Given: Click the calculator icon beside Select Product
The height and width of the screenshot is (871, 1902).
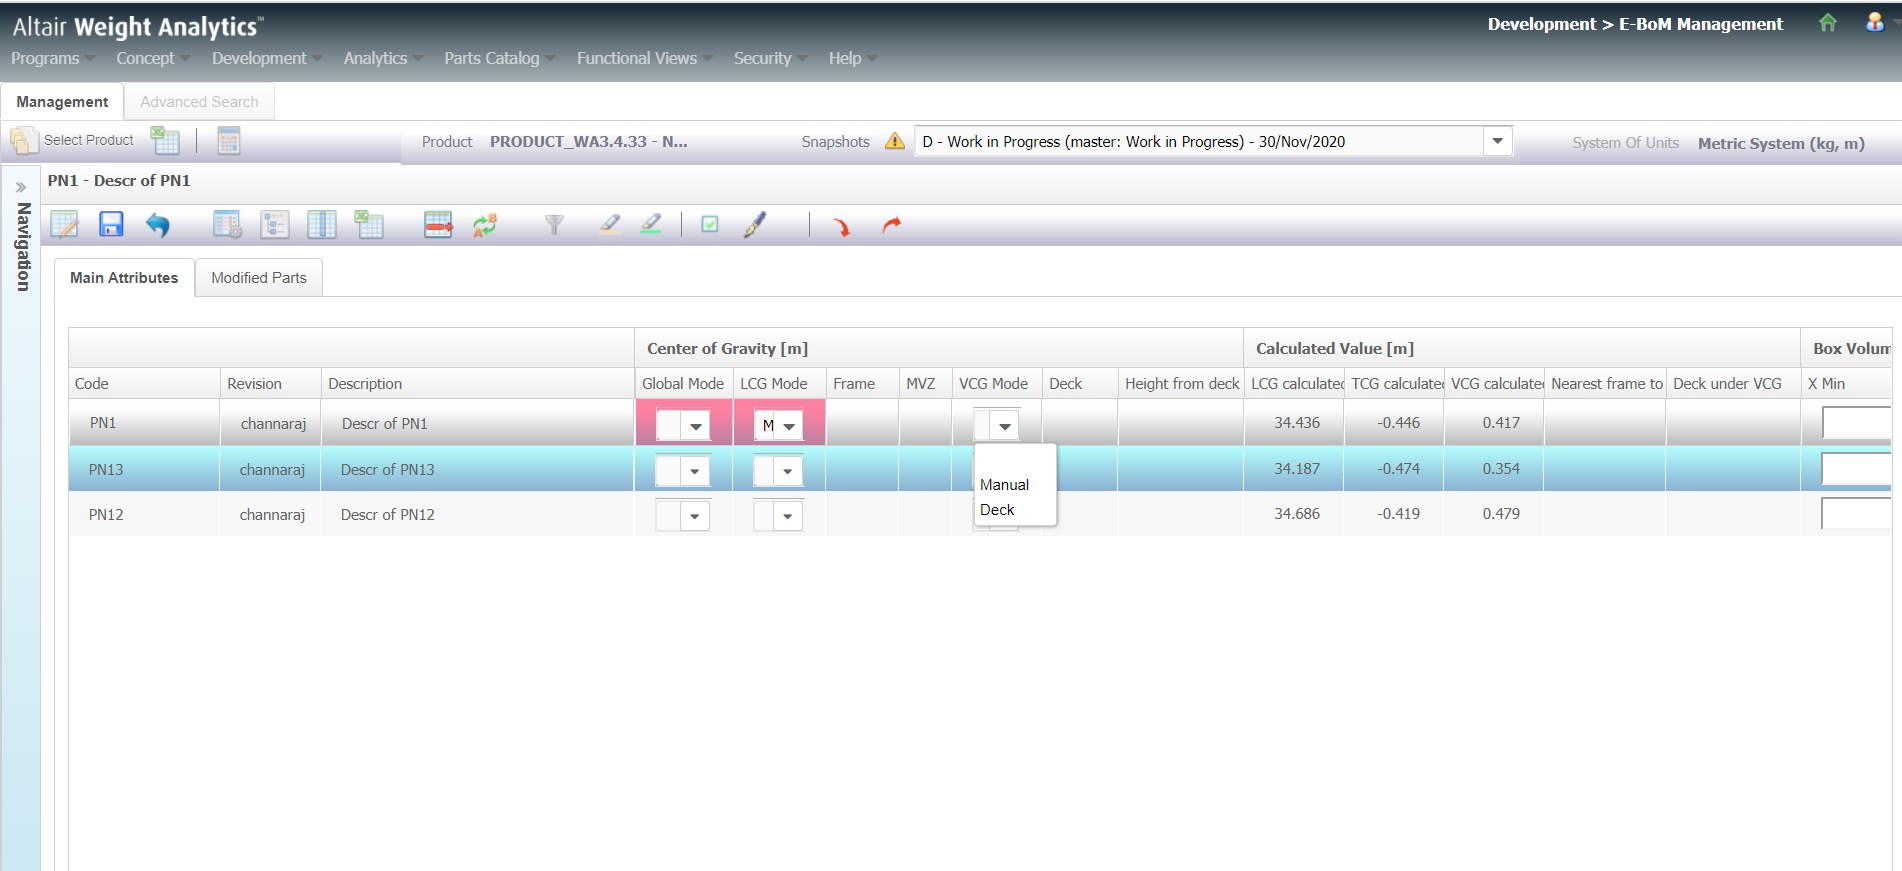Looking at the screenshot, I should pos(229,141).
